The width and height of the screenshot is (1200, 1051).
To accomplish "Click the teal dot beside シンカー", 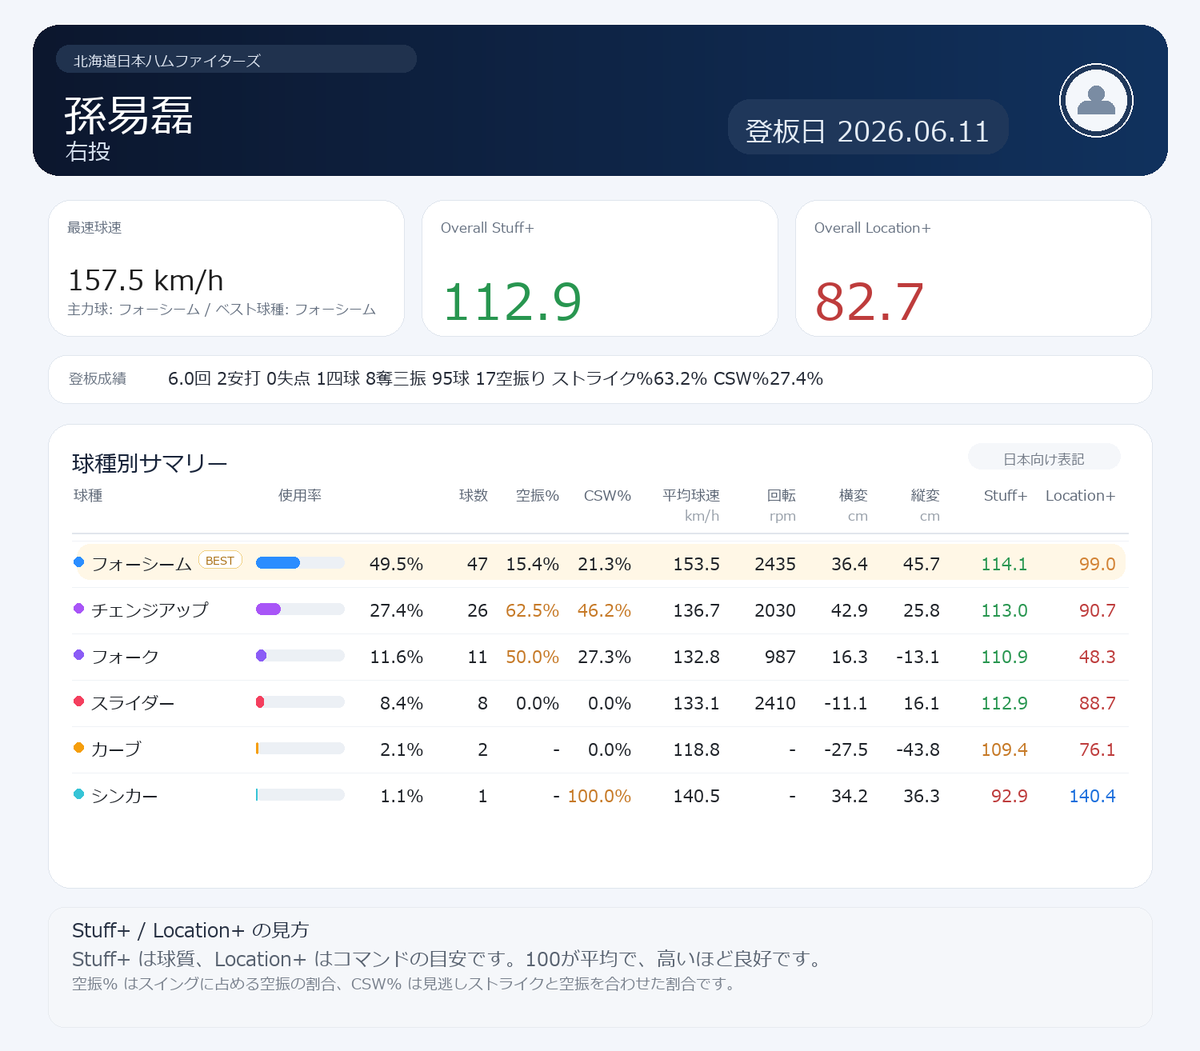I will [x=79, y=794].
